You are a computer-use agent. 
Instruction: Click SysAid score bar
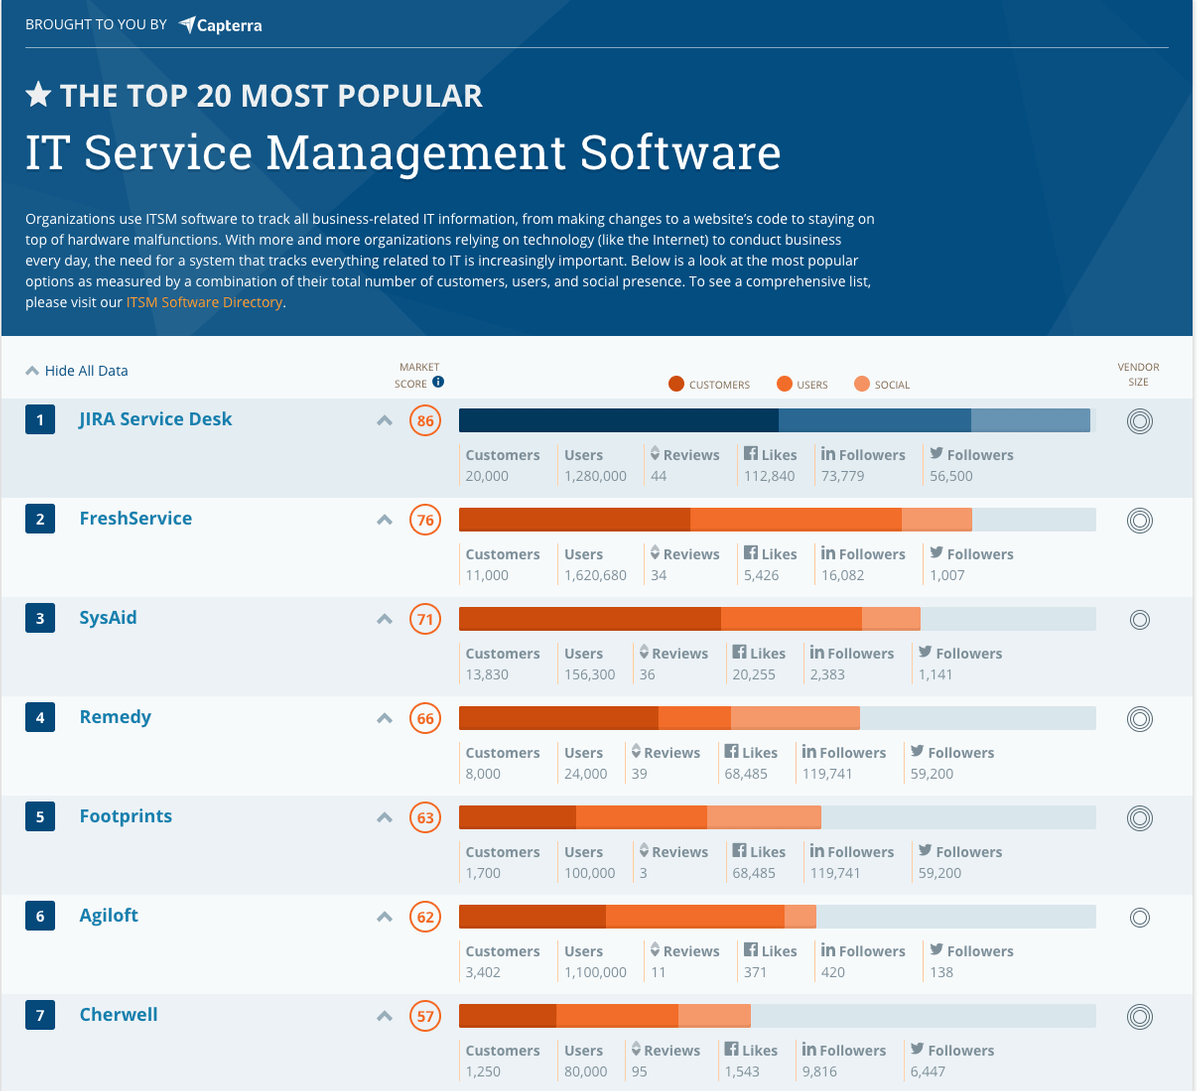click(x=777, y=618)
